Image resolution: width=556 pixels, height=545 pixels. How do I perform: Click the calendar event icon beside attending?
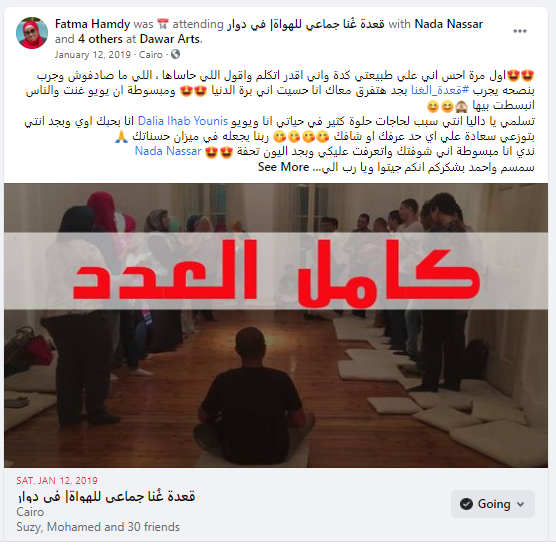coord(163,24)
